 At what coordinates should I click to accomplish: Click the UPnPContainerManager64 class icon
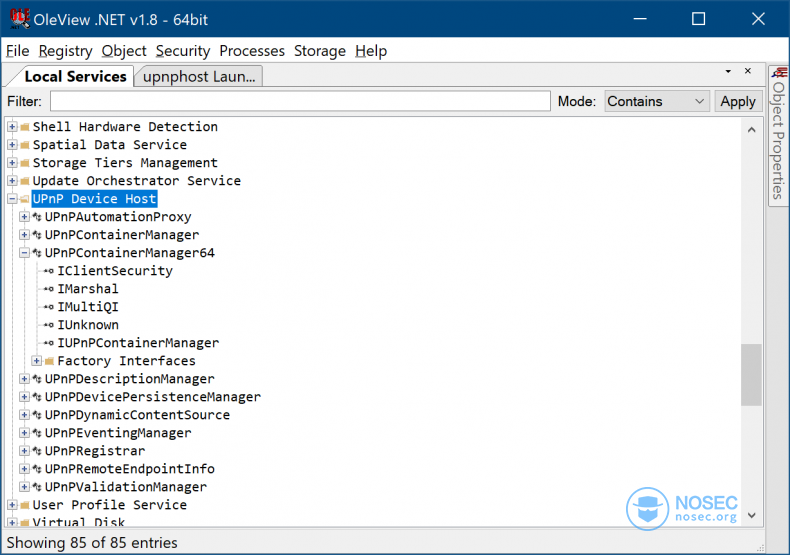[37, 253]
